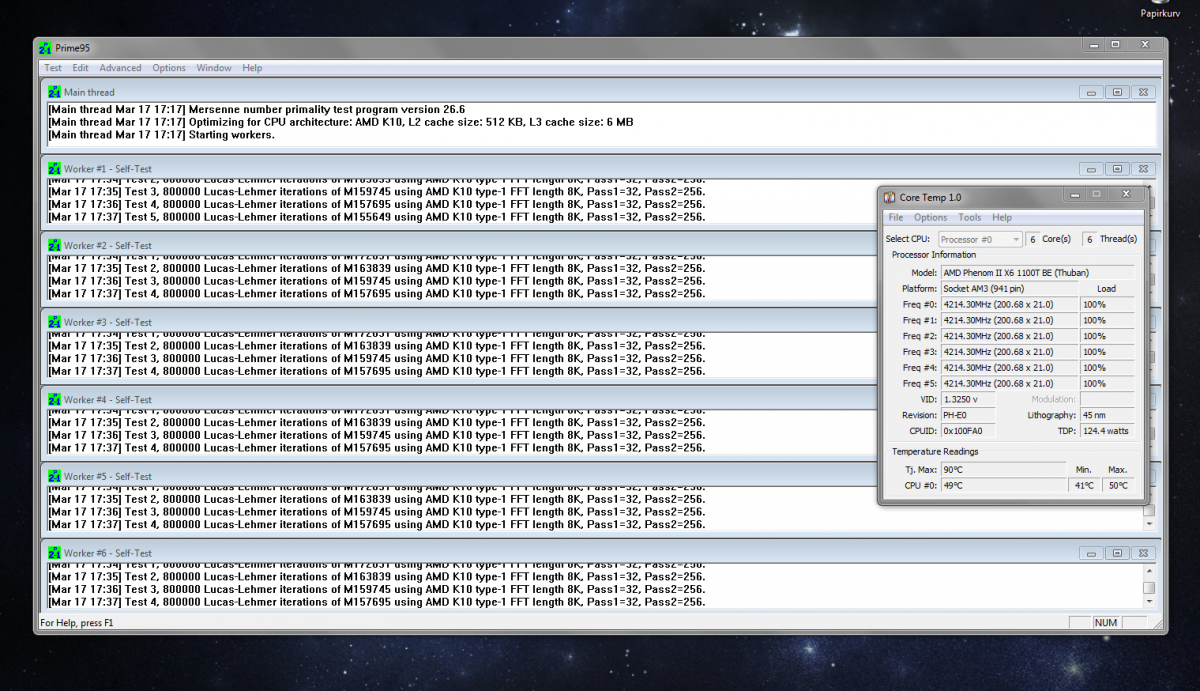
Task: Click the Revision value PH-E0
Action: [968, 415]
